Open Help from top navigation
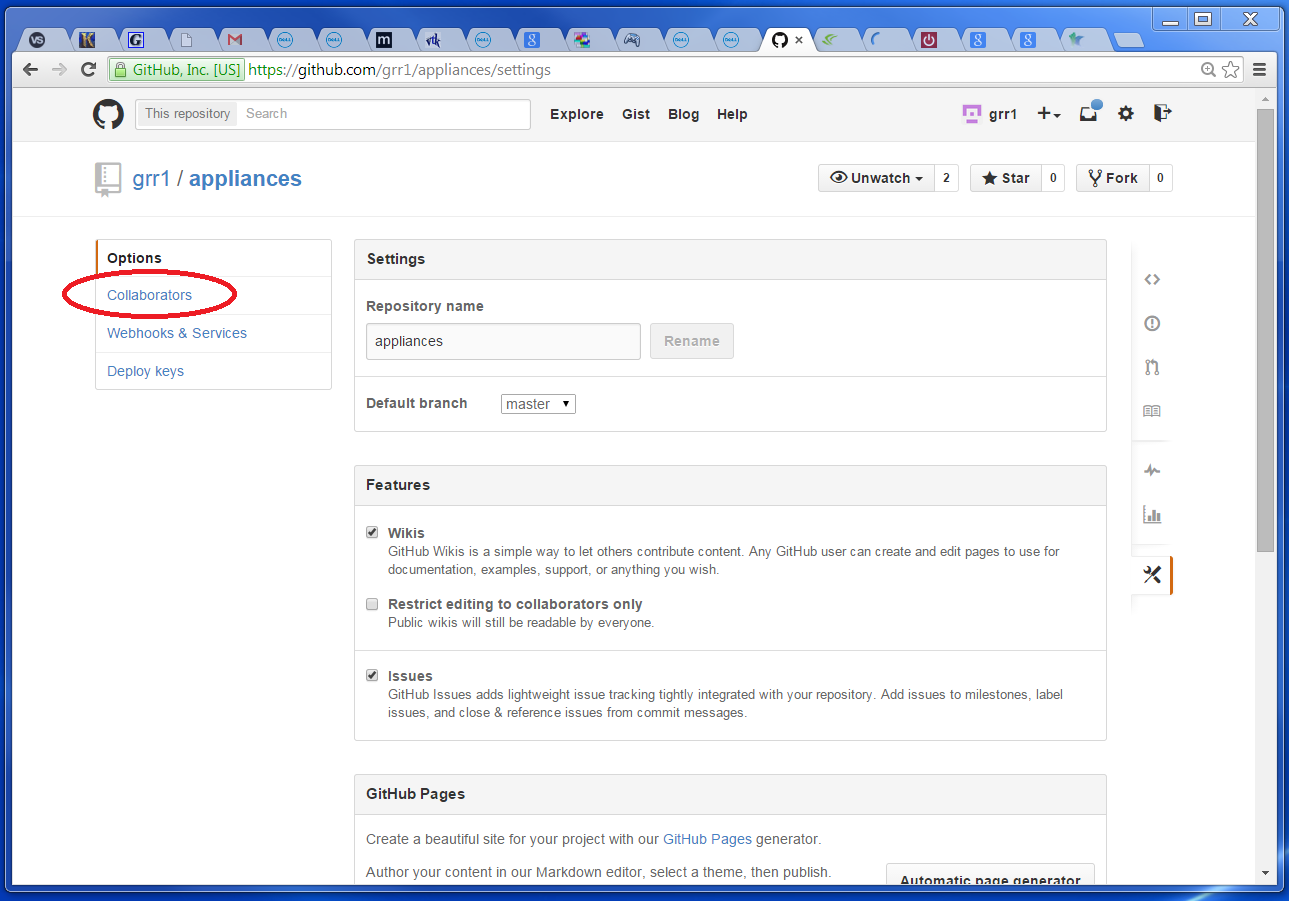 click(732, 114)
